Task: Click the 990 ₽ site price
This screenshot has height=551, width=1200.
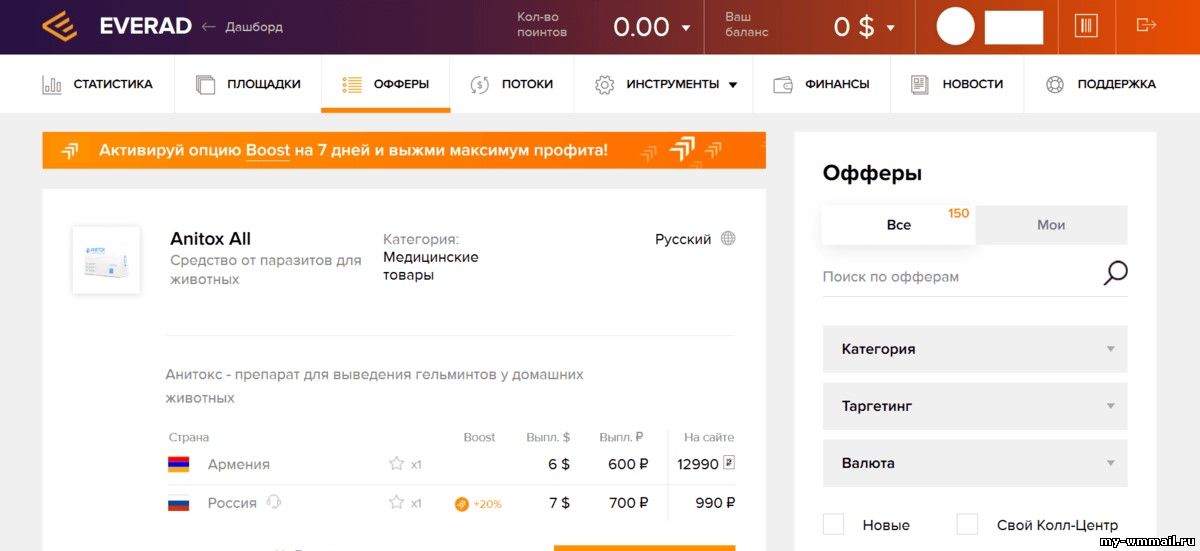Action: tap(715, 503)
